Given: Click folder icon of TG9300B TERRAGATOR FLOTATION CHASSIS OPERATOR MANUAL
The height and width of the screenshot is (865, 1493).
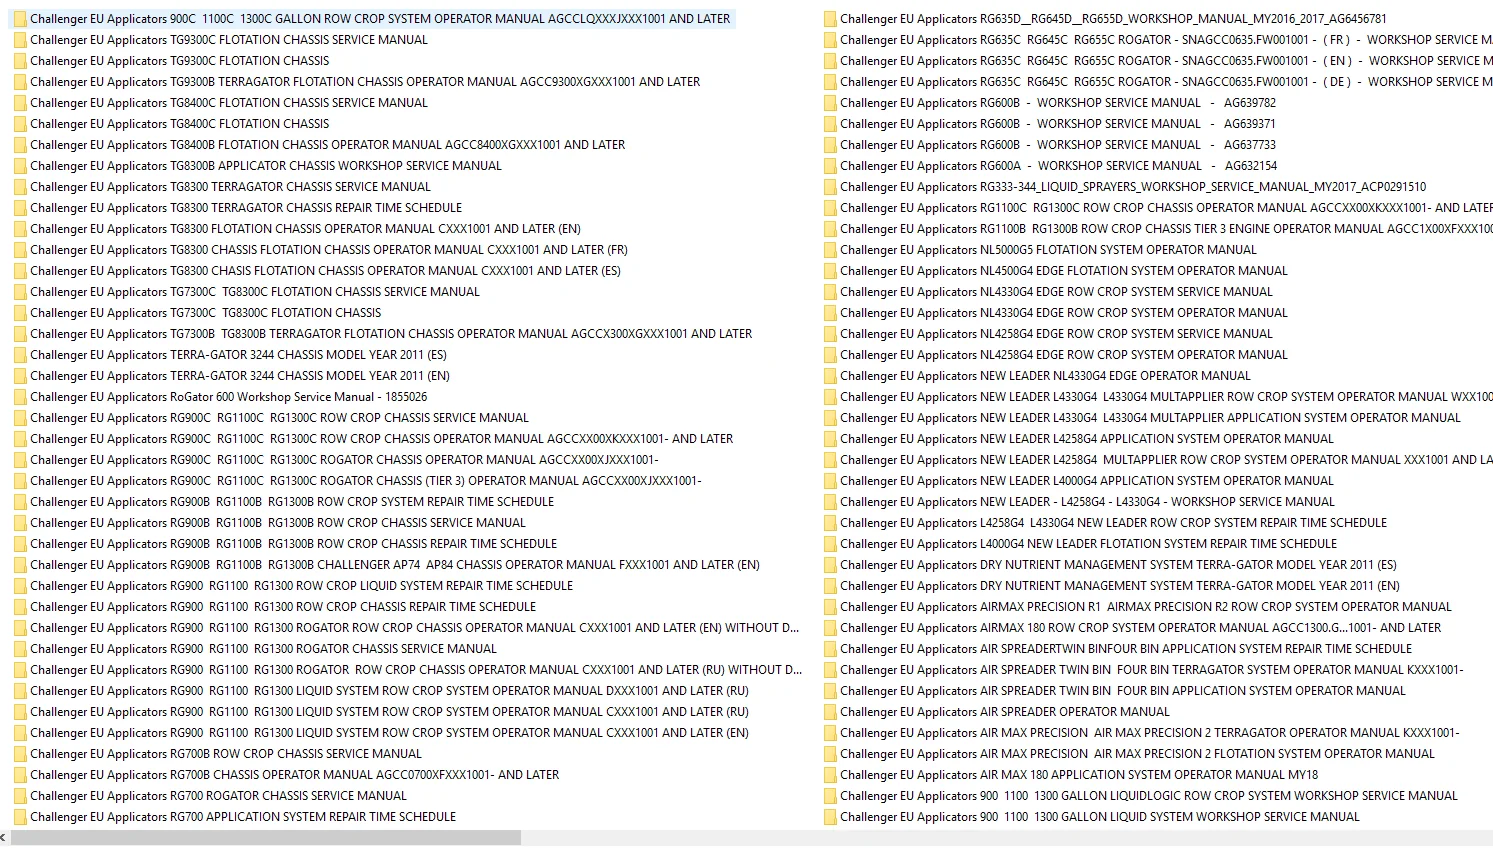Looking at the screenshot, I should click(x=20, y=82).
